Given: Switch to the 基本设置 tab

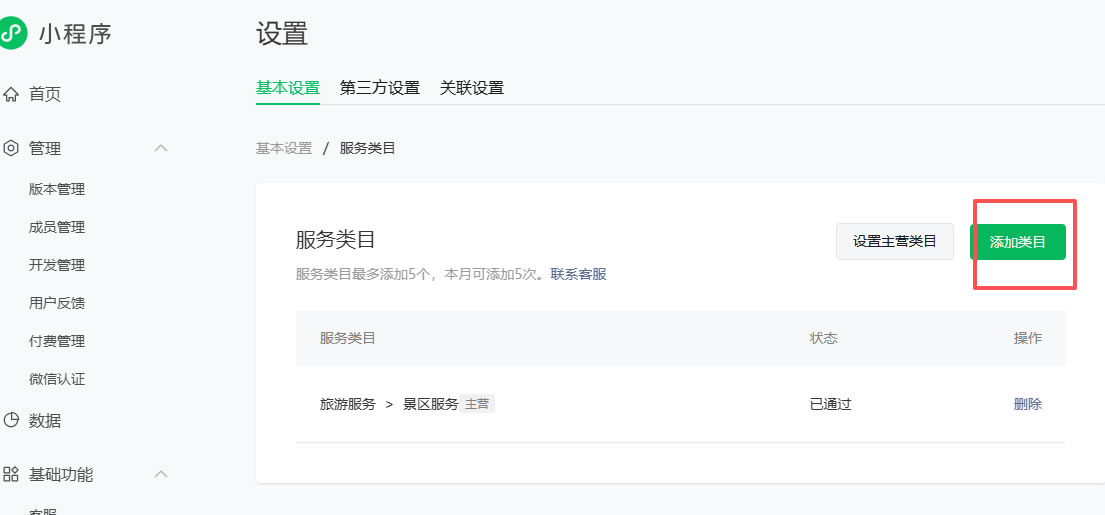Looking at the screenshot, I should point(288,88).
